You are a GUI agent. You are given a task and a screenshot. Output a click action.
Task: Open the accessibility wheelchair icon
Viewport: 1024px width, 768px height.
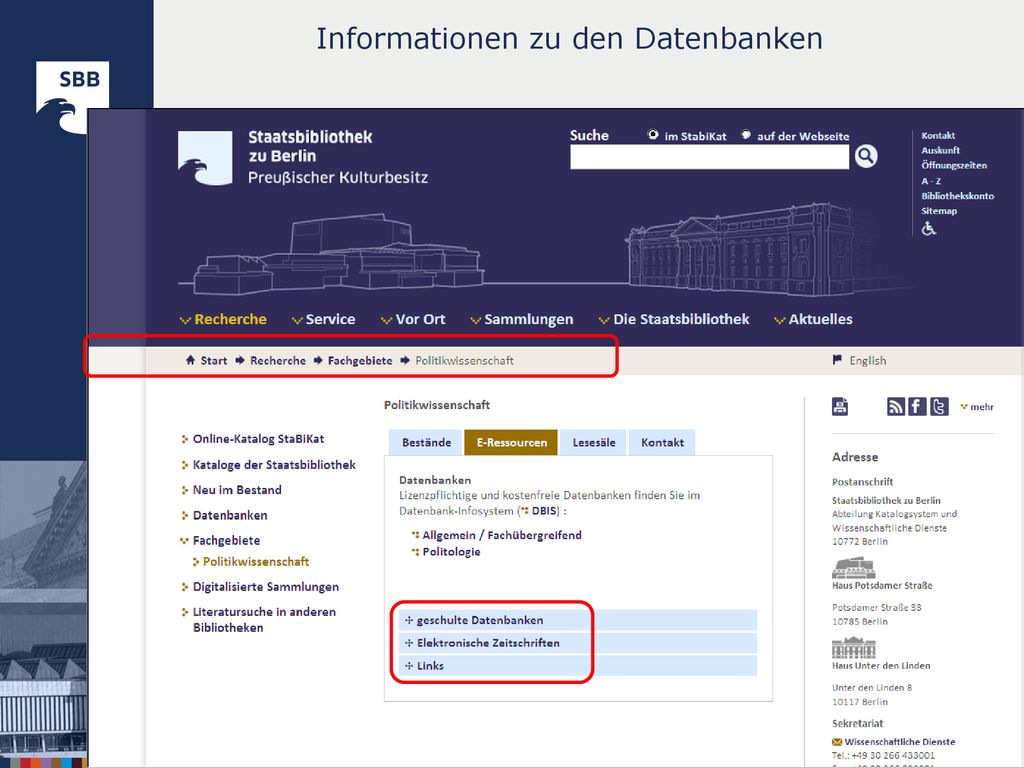tap(929, 229)
